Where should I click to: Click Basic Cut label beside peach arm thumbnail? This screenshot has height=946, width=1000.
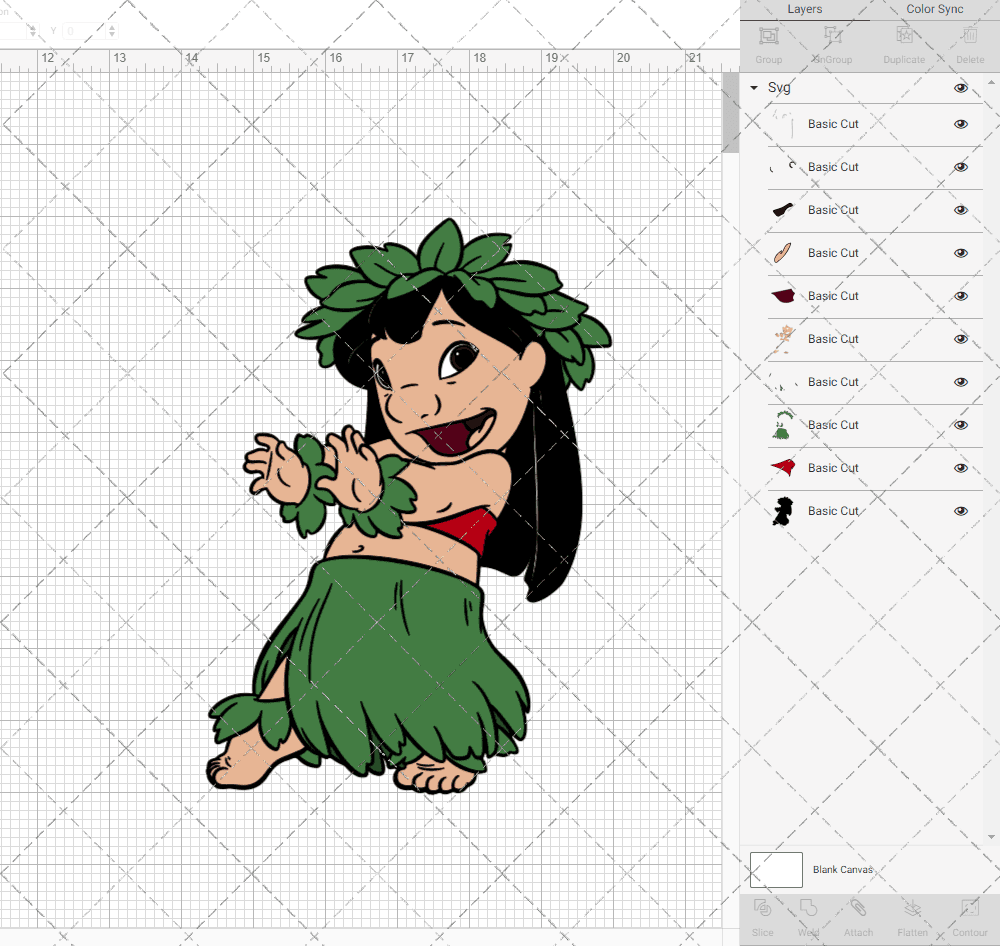pyautogui.click(x=833, y=253)
